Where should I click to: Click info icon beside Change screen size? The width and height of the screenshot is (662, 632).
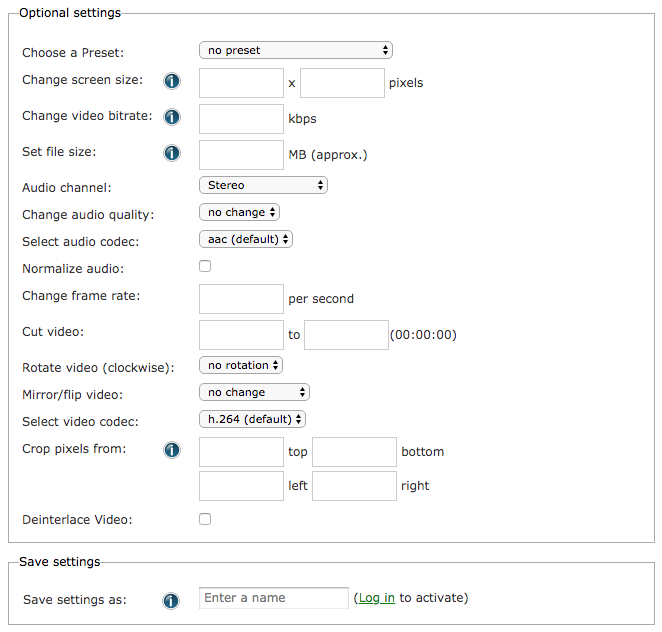171,81
